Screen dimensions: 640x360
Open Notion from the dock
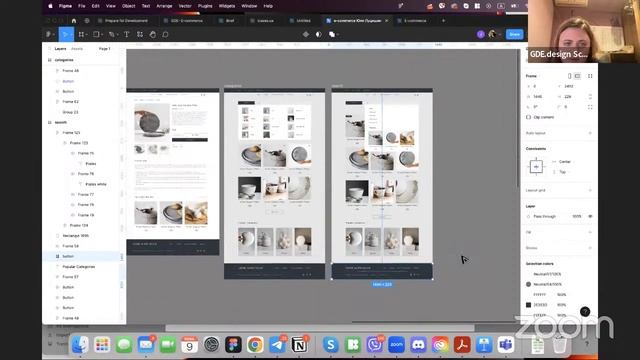300,345
